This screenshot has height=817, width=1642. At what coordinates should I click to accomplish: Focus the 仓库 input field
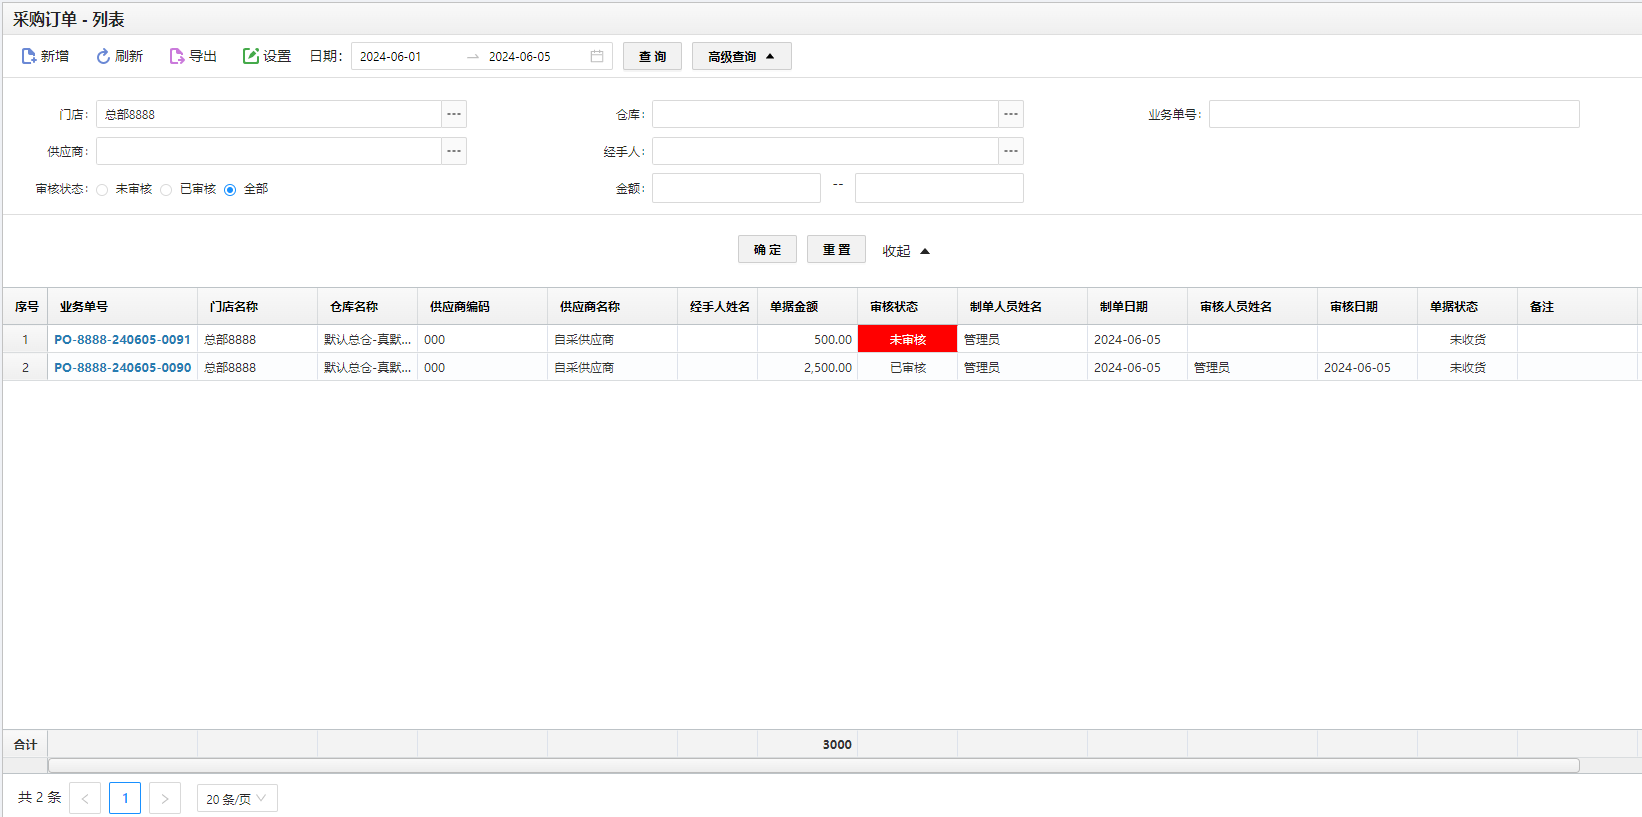point(826,114)
